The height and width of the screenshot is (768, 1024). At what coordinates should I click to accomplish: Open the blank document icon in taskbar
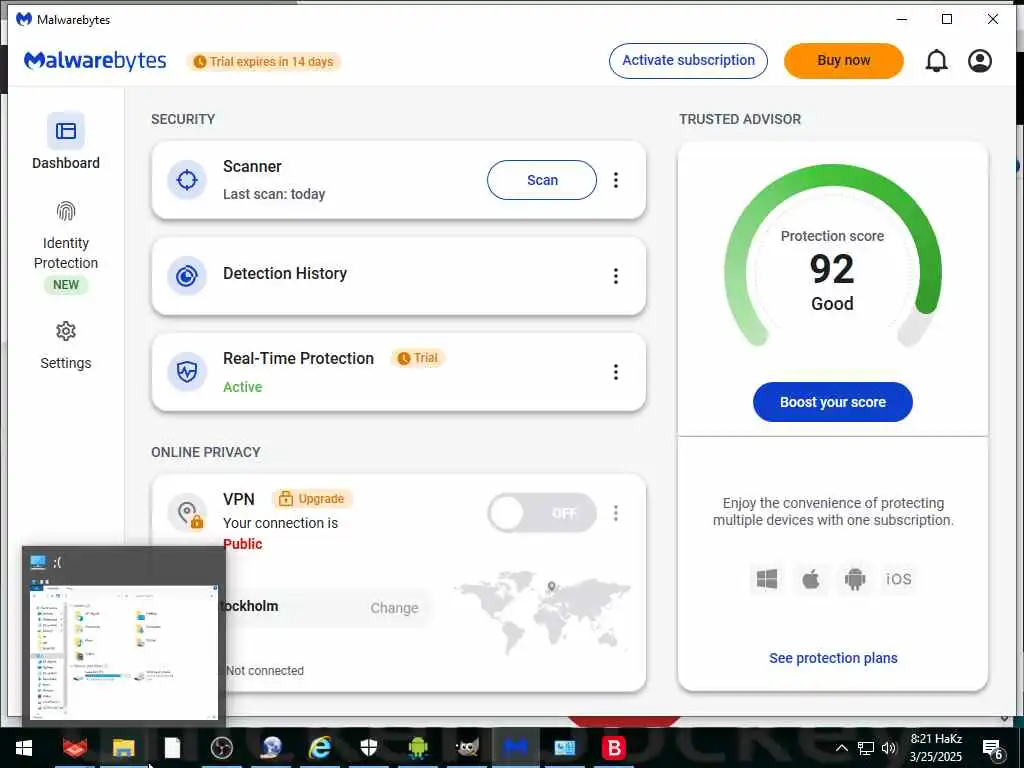[172, 748]
